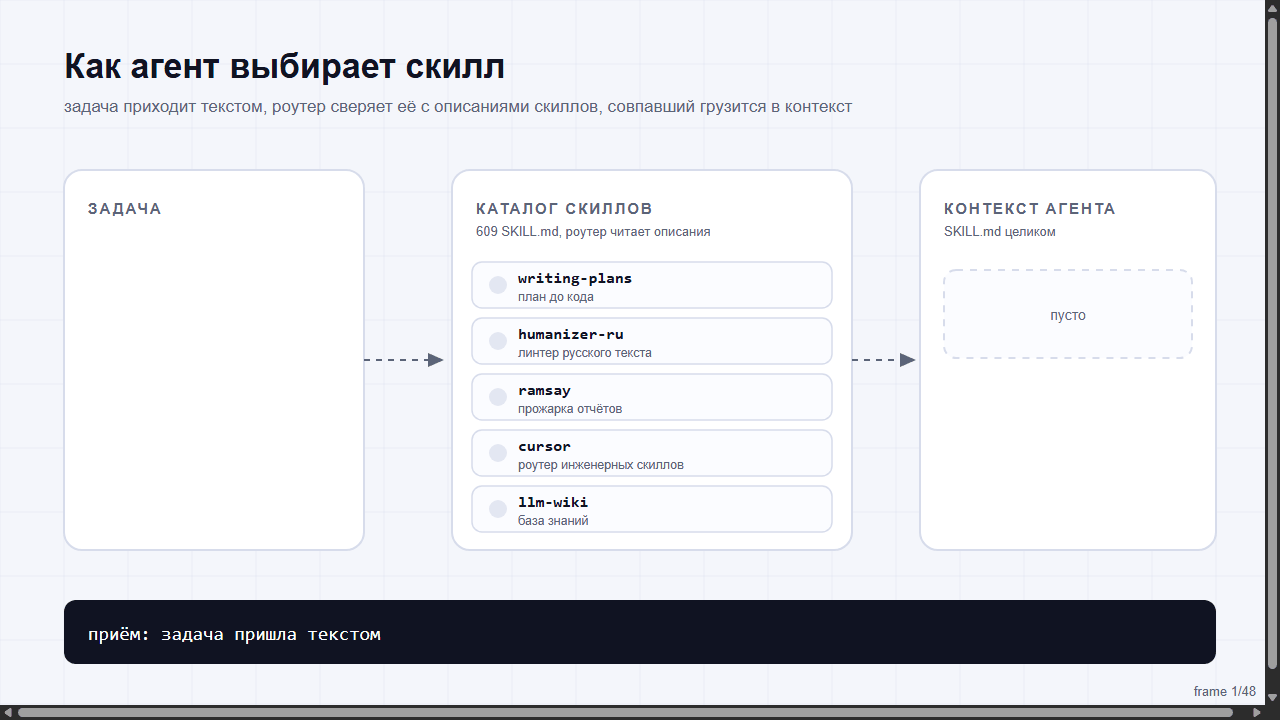Click the cursor skill name
This screenshot has height=720, width=1280.
click(544, 447)
